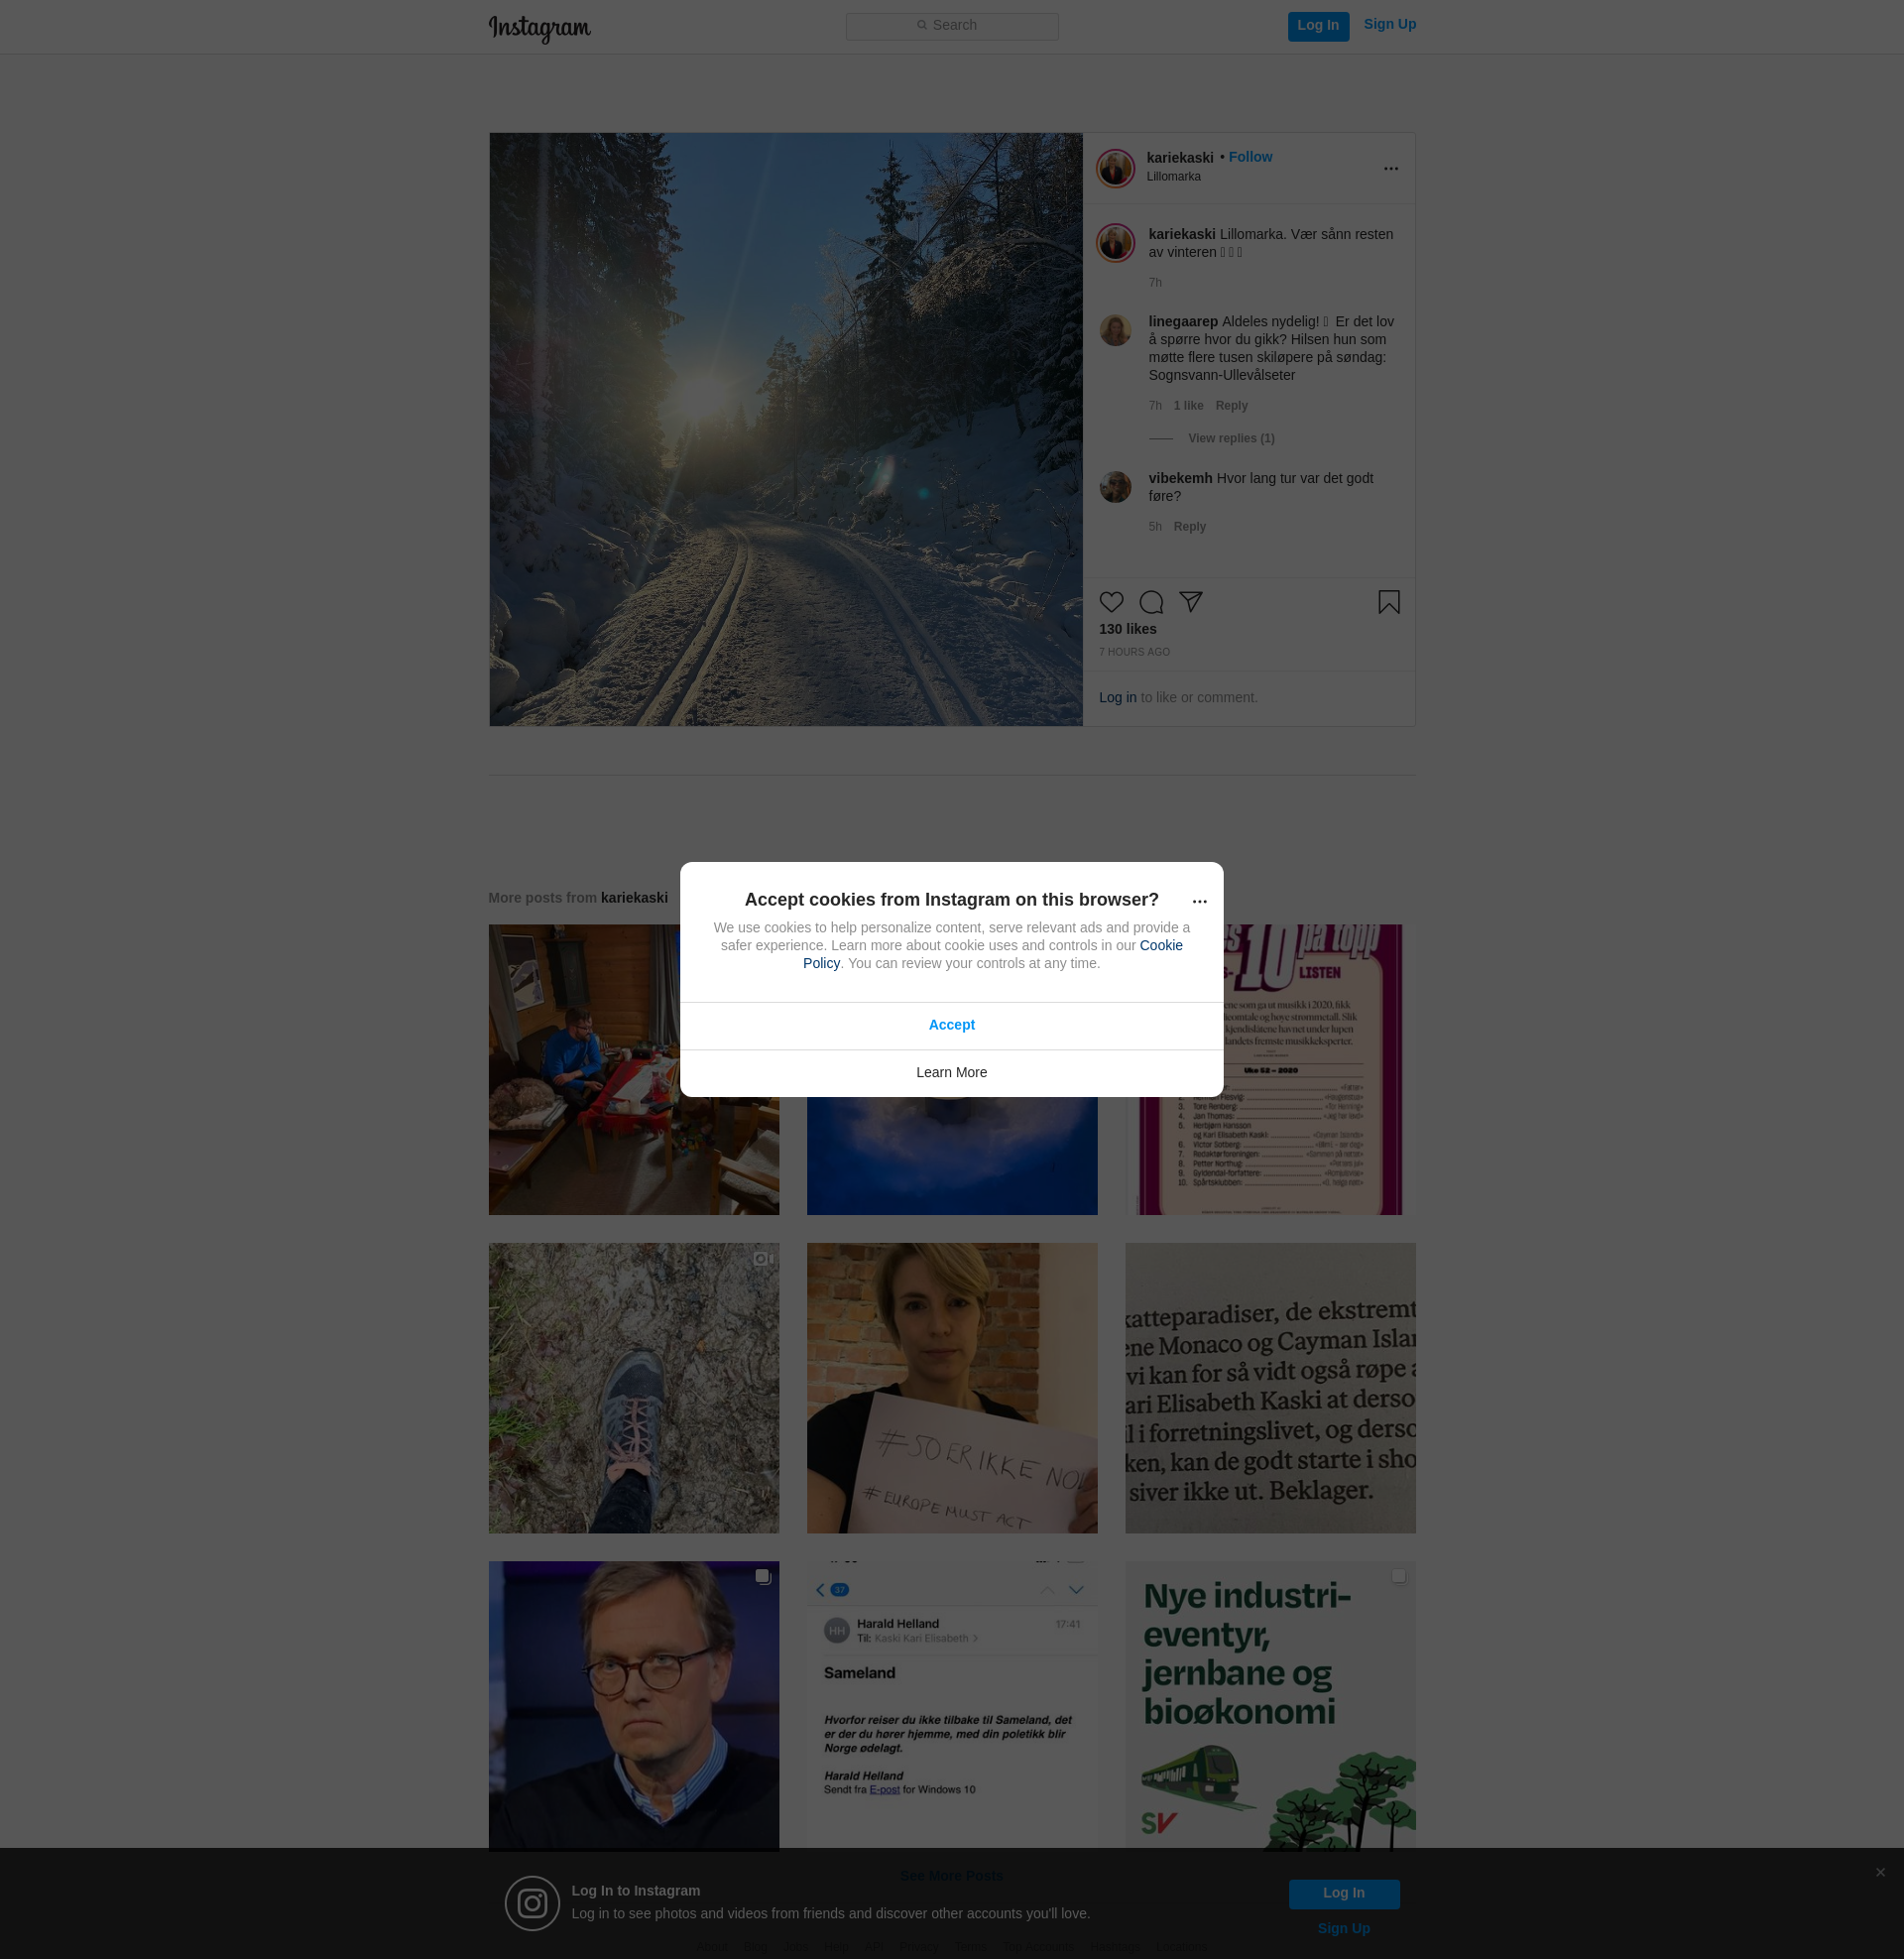Viewport: 1904px width, 1959px height.
Task: Click See More Posts link
Action: click(x=951, y=1875)
